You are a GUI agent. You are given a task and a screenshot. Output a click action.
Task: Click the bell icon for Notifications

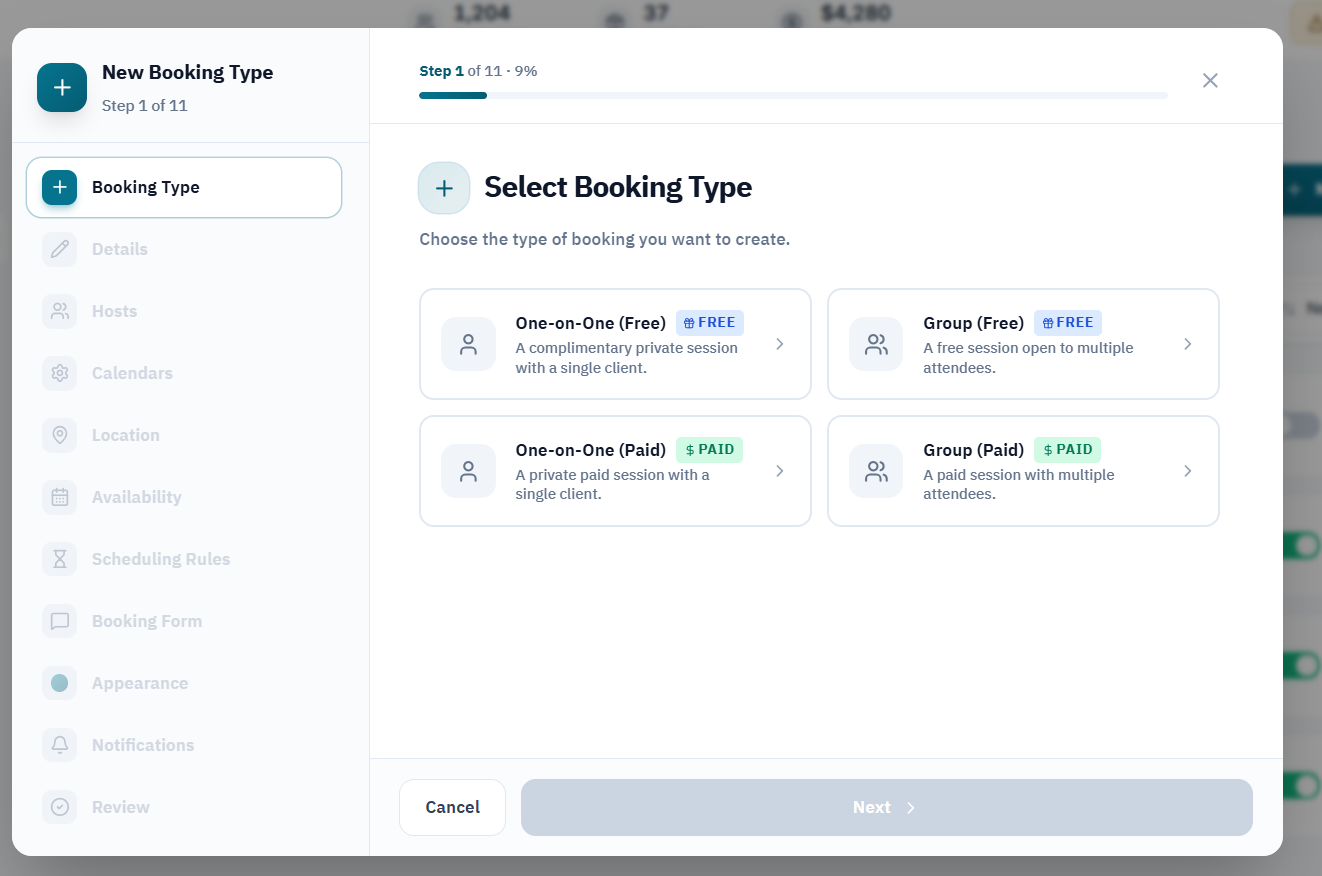pyautogui.click(x=59, y=745)
